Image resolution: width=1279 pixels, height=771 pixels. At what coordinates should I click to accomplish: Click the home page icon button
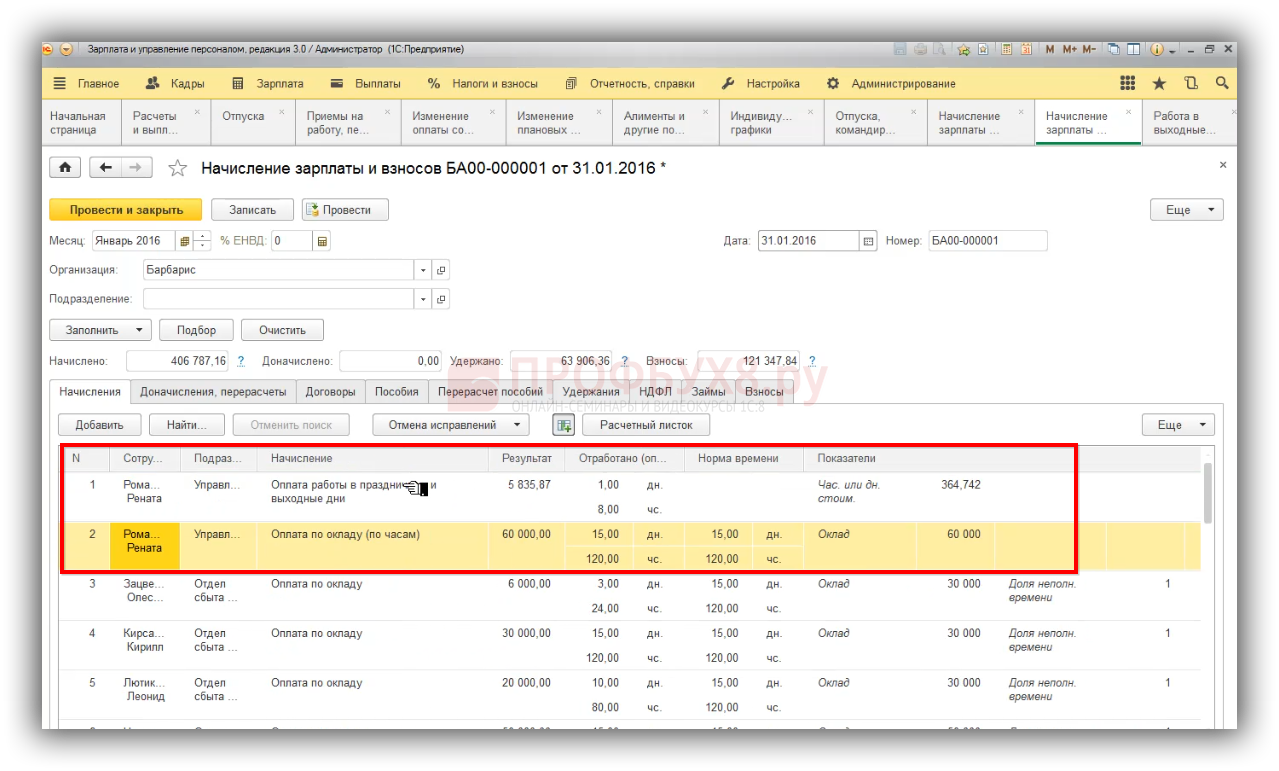tap(65, 168)
